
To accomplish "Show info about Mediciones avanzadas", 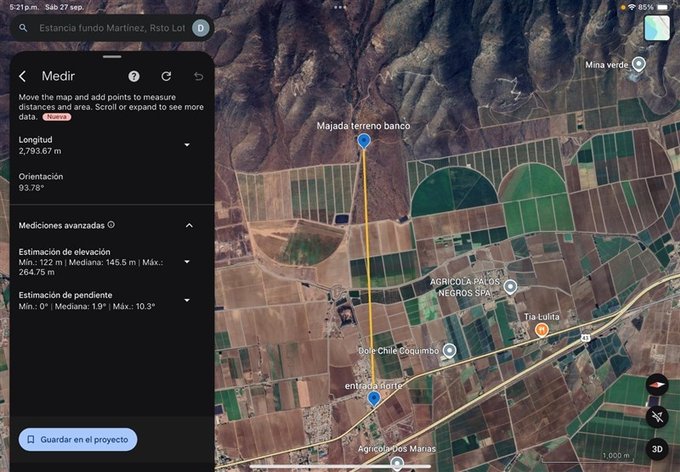I will [111, 225].
